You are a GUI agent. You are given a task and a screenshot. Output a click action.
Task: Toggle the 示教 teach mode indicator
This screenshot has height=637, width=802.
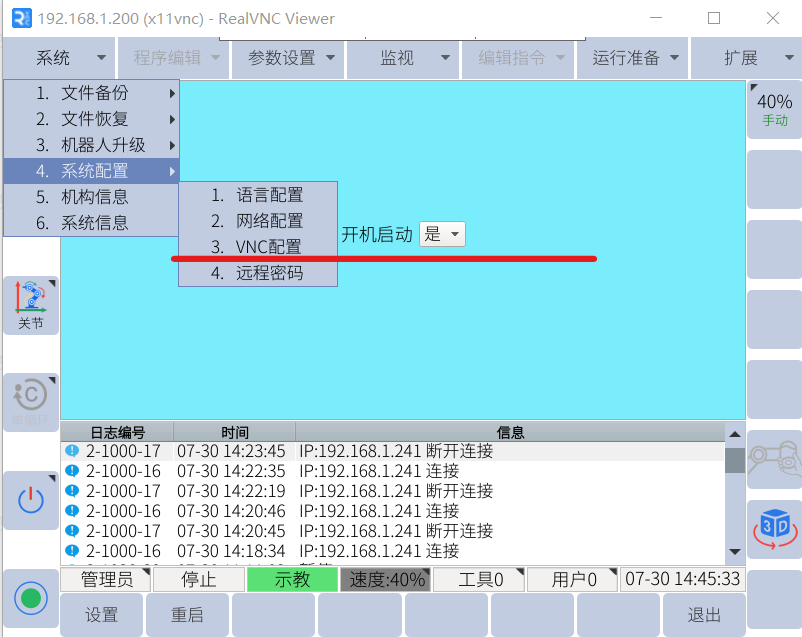pos(292,580)
